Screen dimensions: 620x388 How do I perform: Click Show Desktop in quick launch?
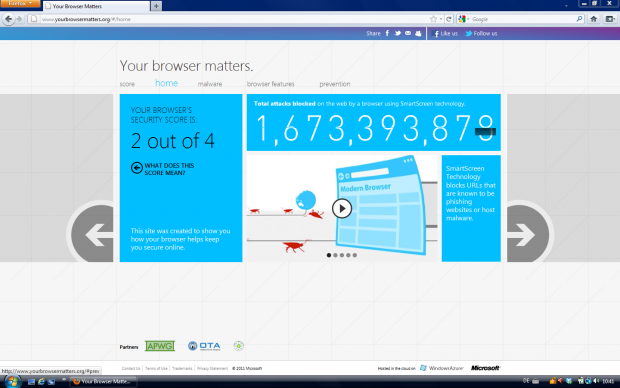pyautogui.click(x=31, y=382)
